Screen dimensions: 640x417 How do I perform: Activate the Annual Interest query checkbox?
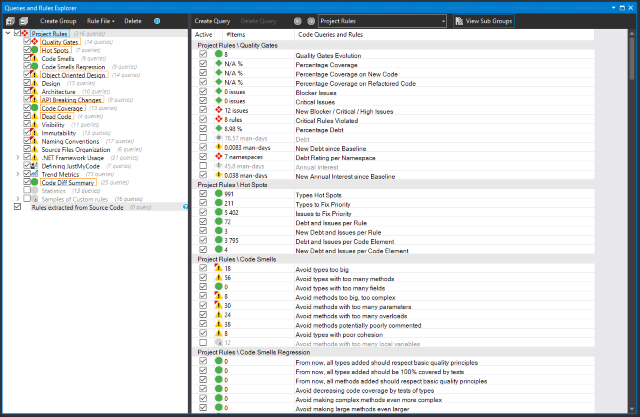[x=203, y=166]
